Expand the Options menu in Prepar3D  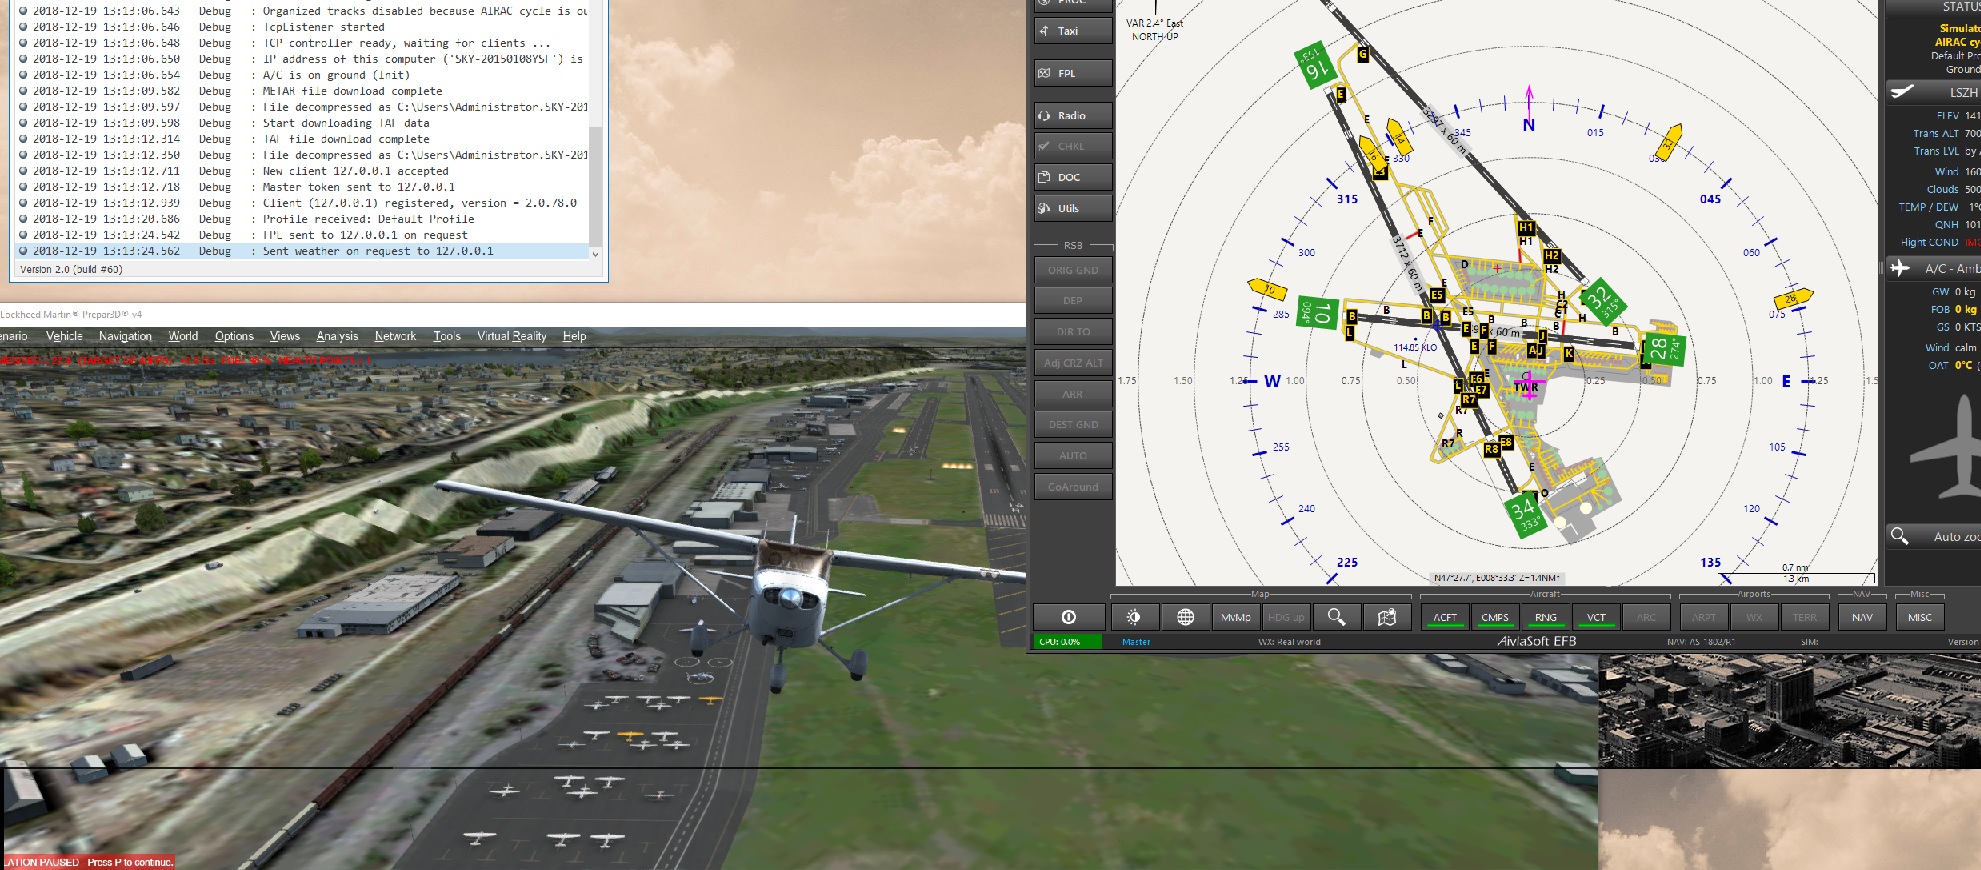[x=234, y=336]
